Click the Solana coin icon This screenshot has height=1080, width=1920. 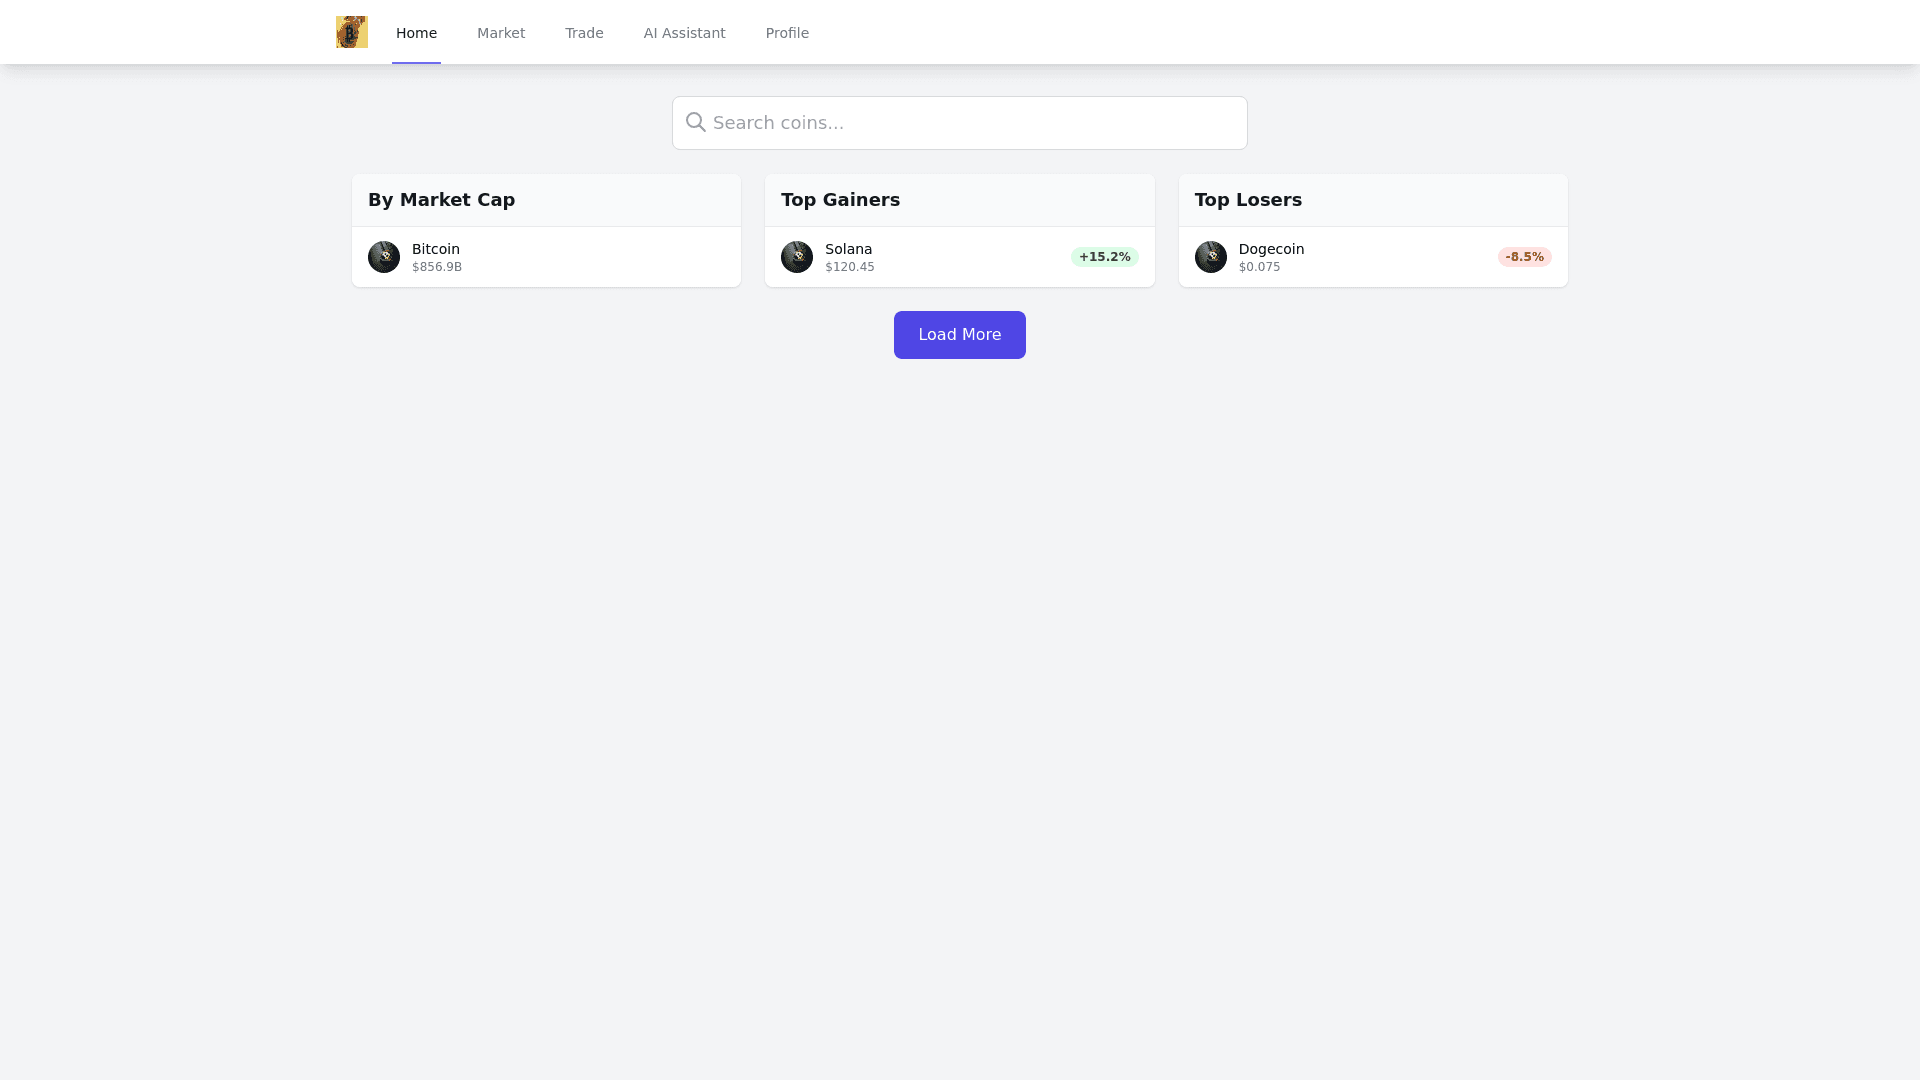pos(797,257)
